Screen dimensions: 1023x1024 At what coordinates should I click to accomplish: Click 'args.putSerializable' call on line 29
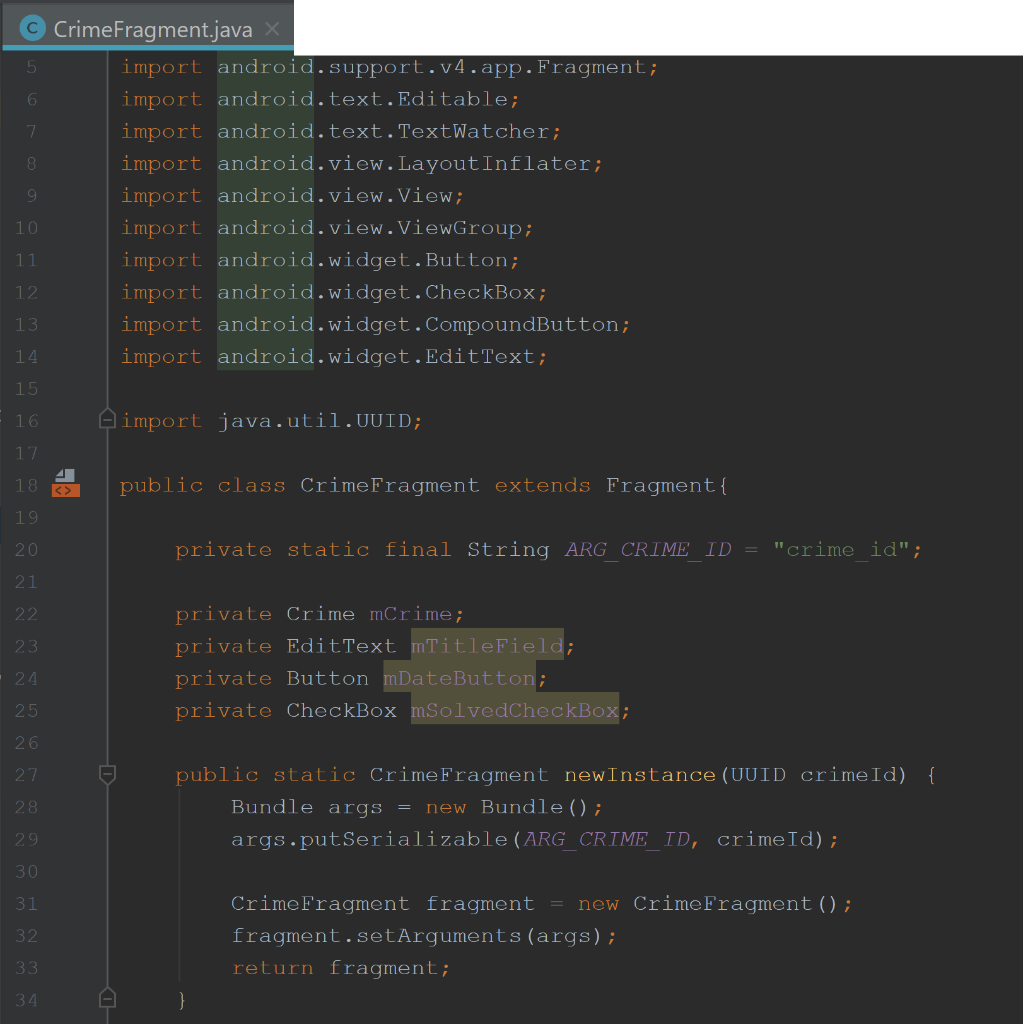(x=369, y=839)
